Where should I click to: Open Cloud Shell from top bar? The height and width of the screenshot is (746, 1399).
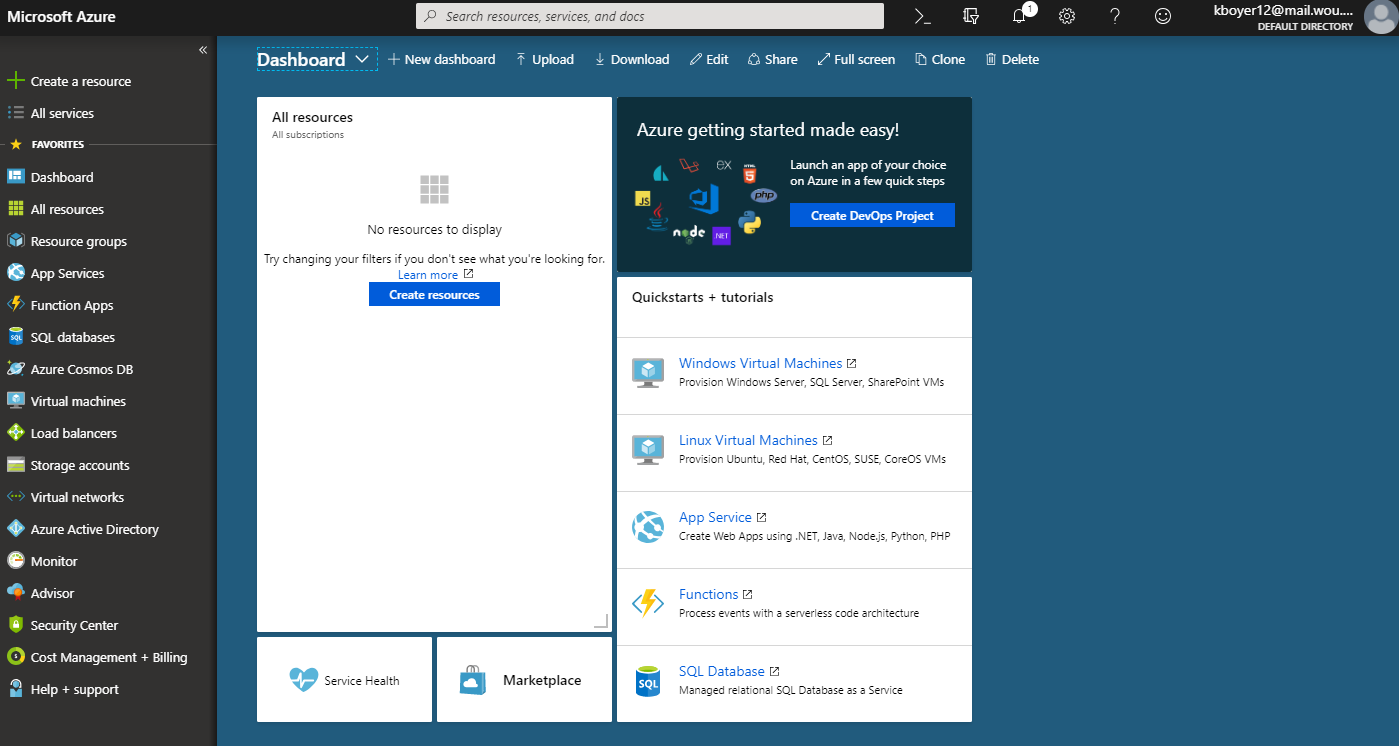pyautogui.click(x=923, y=16)
